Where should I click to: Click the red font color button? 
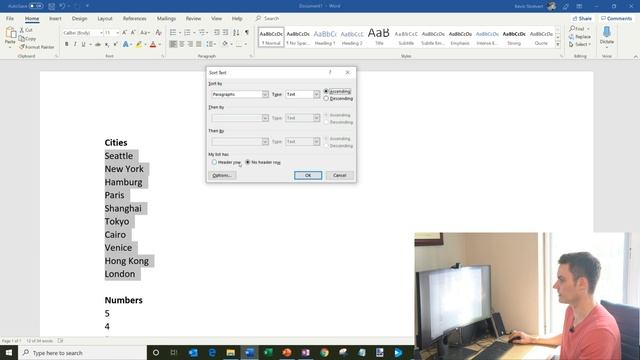153,44
